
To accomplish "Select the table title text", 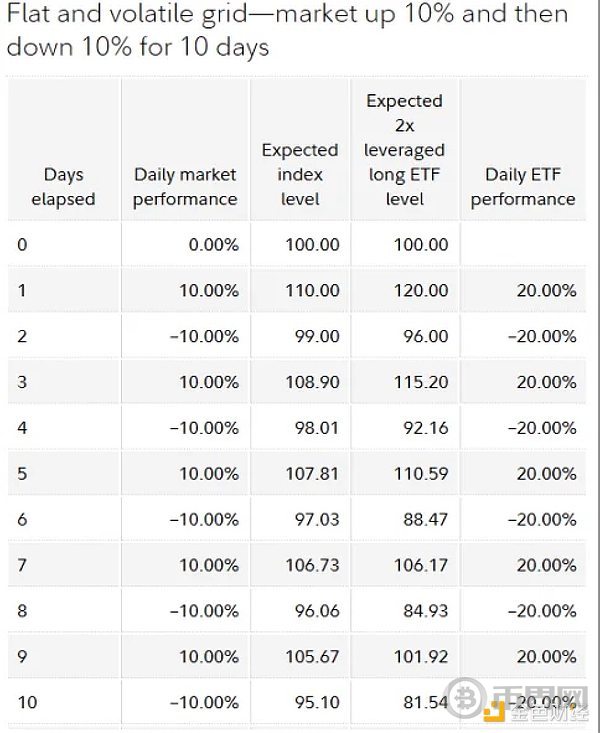I will tap(287, 30).
